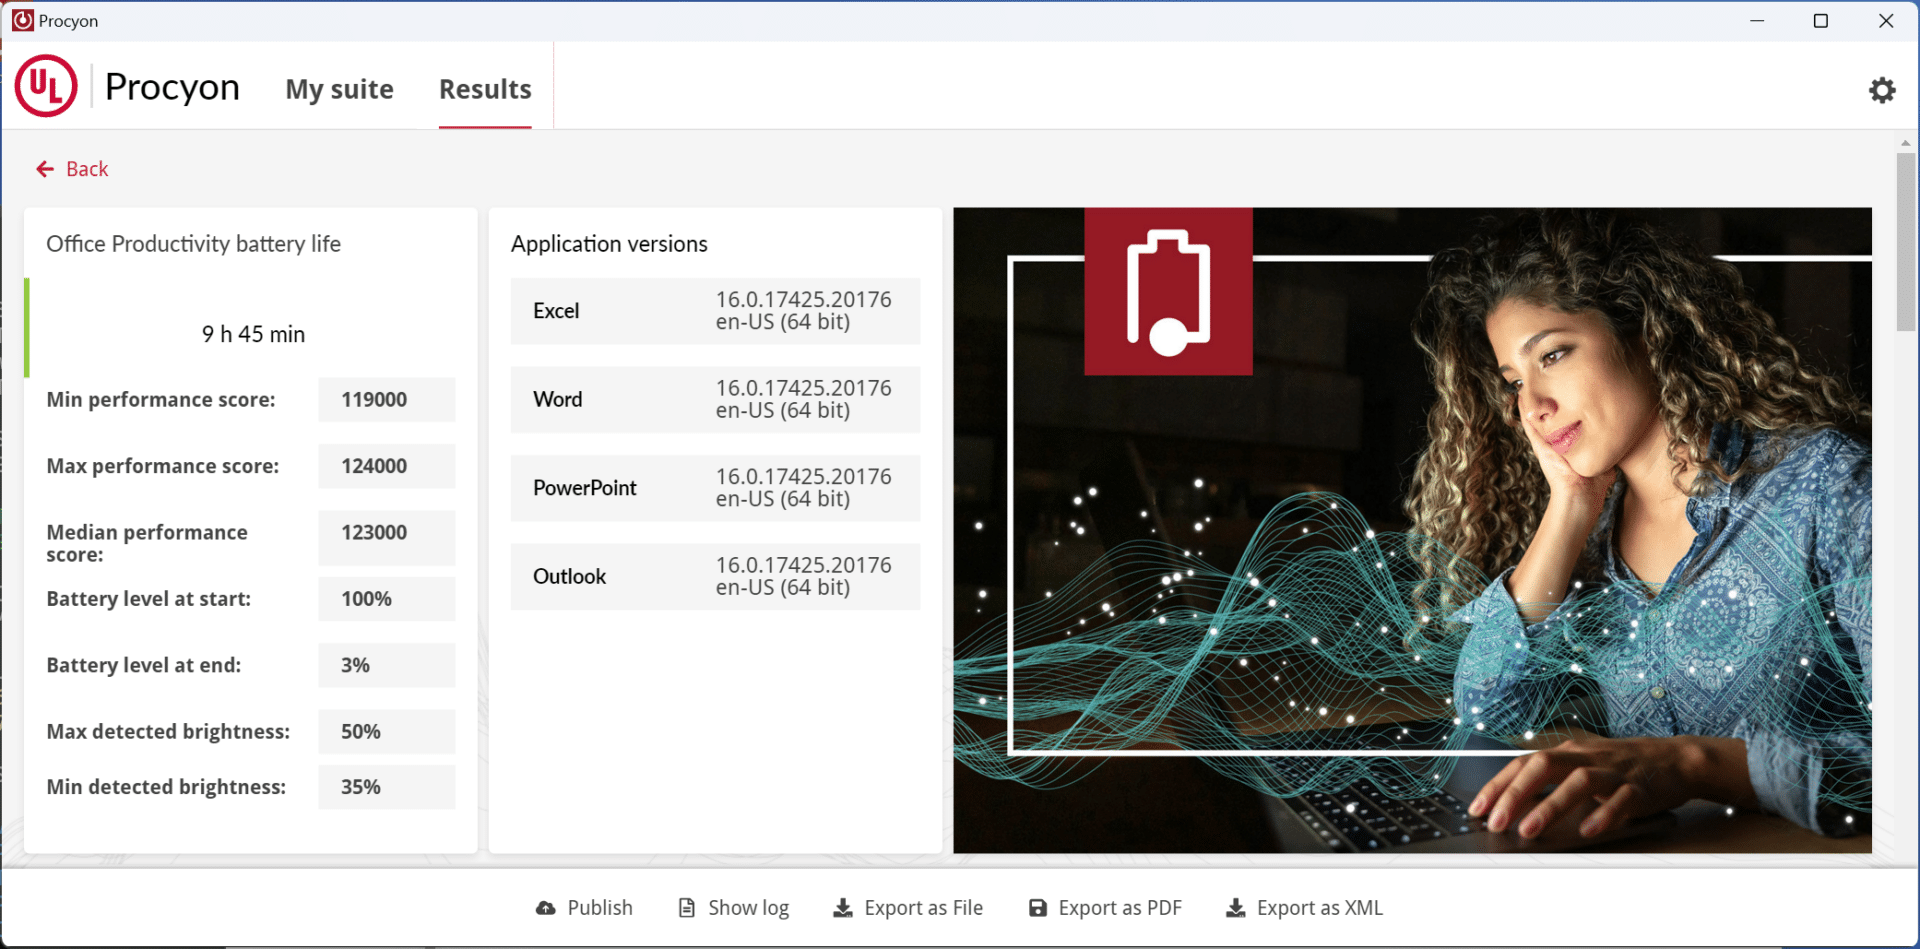Select the Results tab
Viewport: 1920px width, 949px height.
click(x=485, y=89)
